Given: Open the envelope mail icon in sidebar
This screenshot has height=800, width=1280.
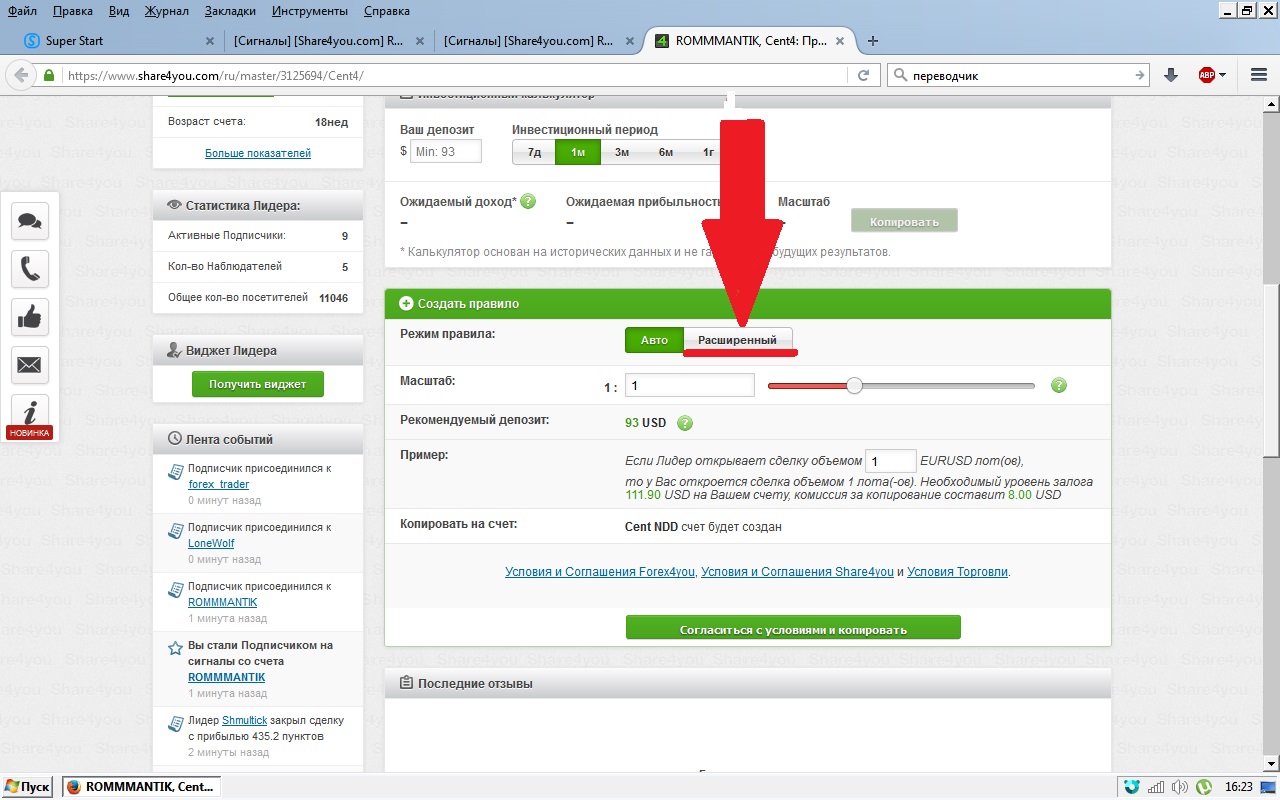Looking at the screenshot, I should [30, 365].
